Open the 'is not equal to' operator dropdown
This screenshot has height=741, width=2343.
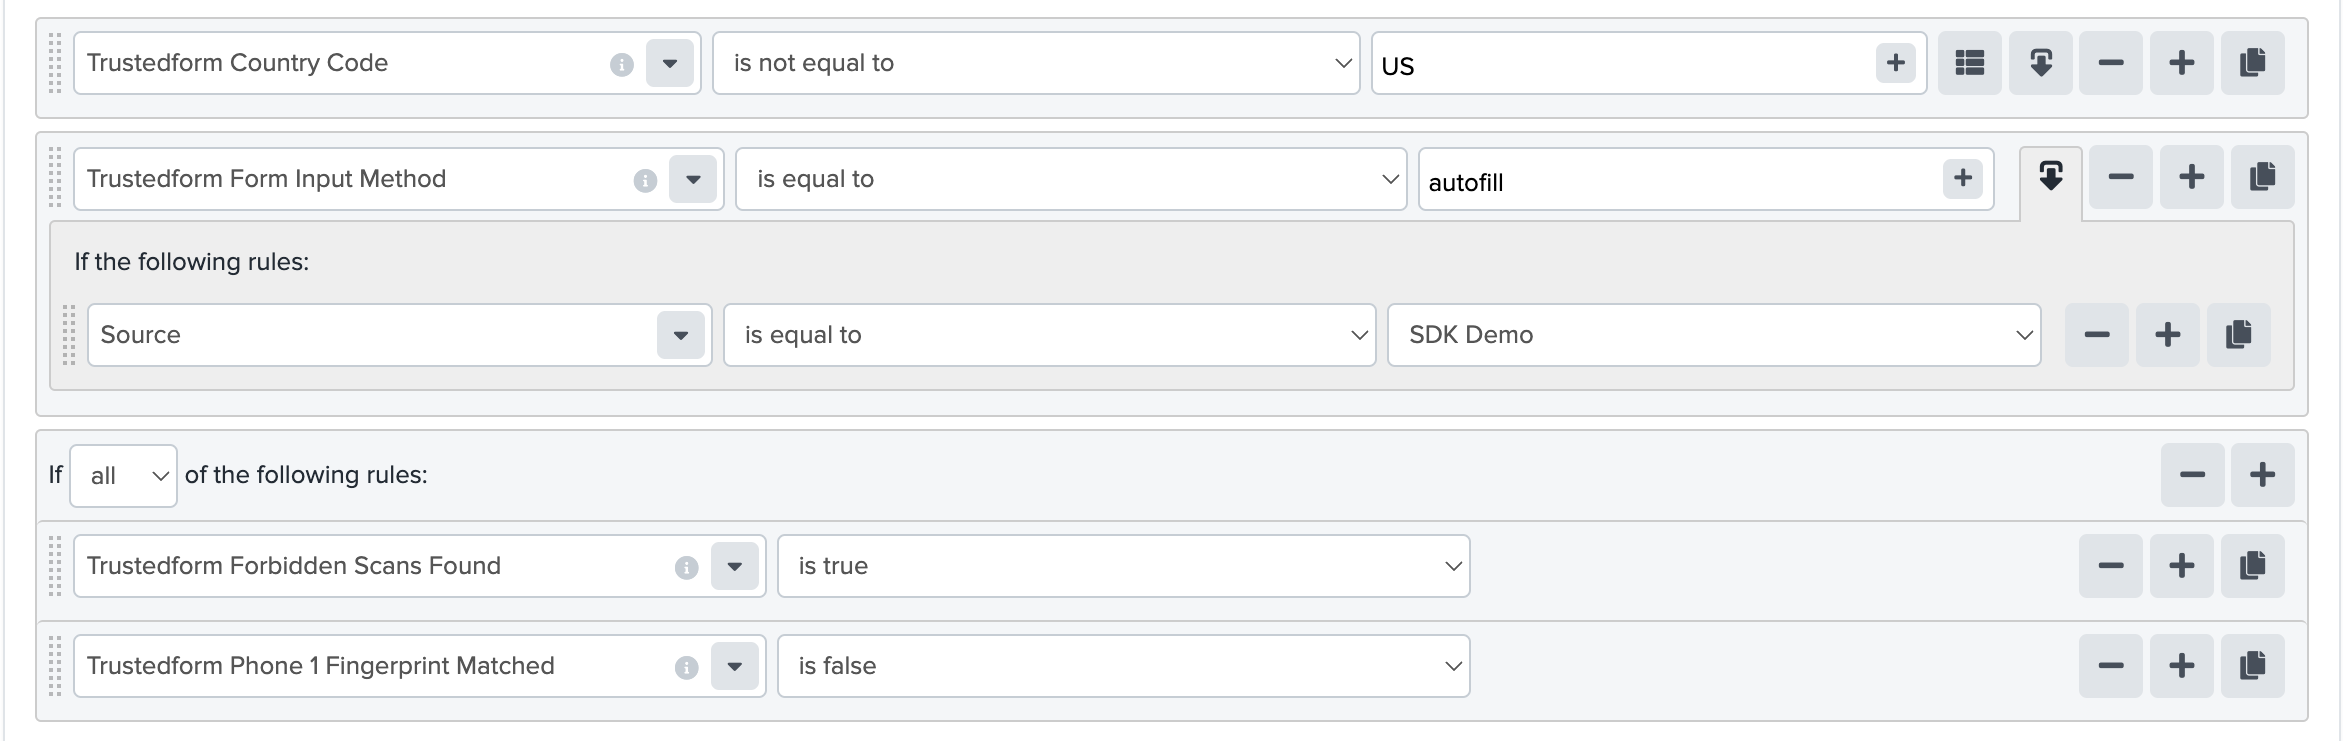point(1036,63)
